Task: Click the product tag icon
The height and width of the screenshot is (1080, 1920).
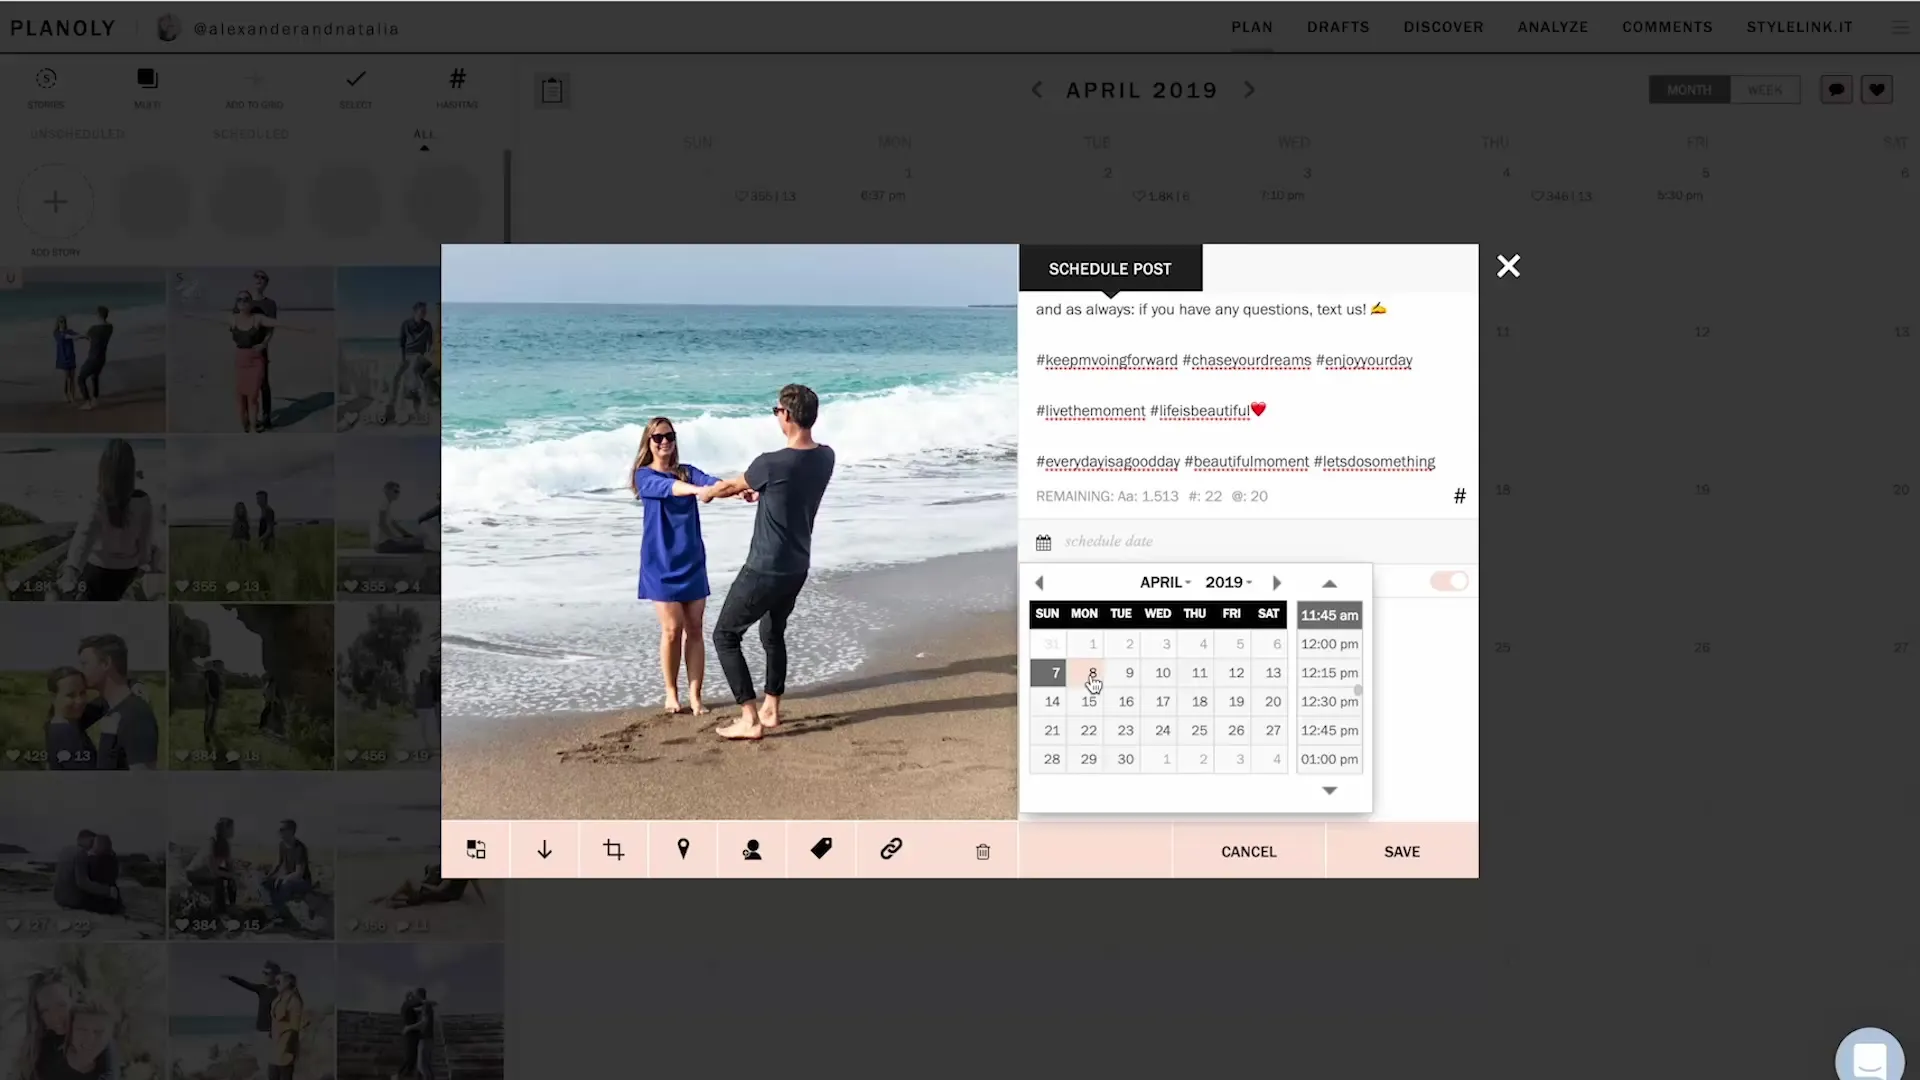Action: click(x=821, y=849)
